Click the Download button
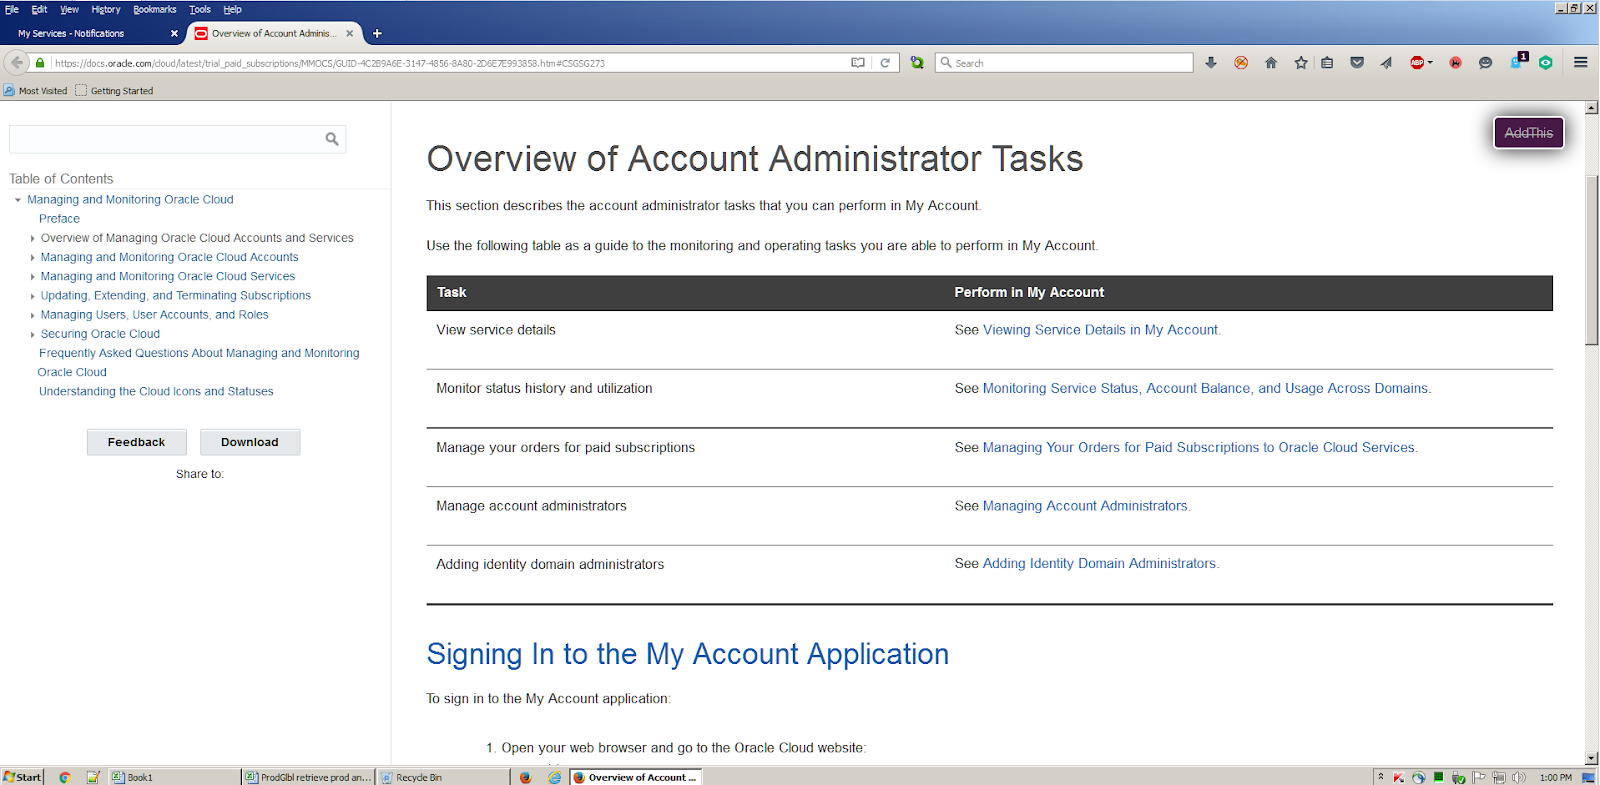The height and width of the screenshot is (785, 1600). (250, 442)
